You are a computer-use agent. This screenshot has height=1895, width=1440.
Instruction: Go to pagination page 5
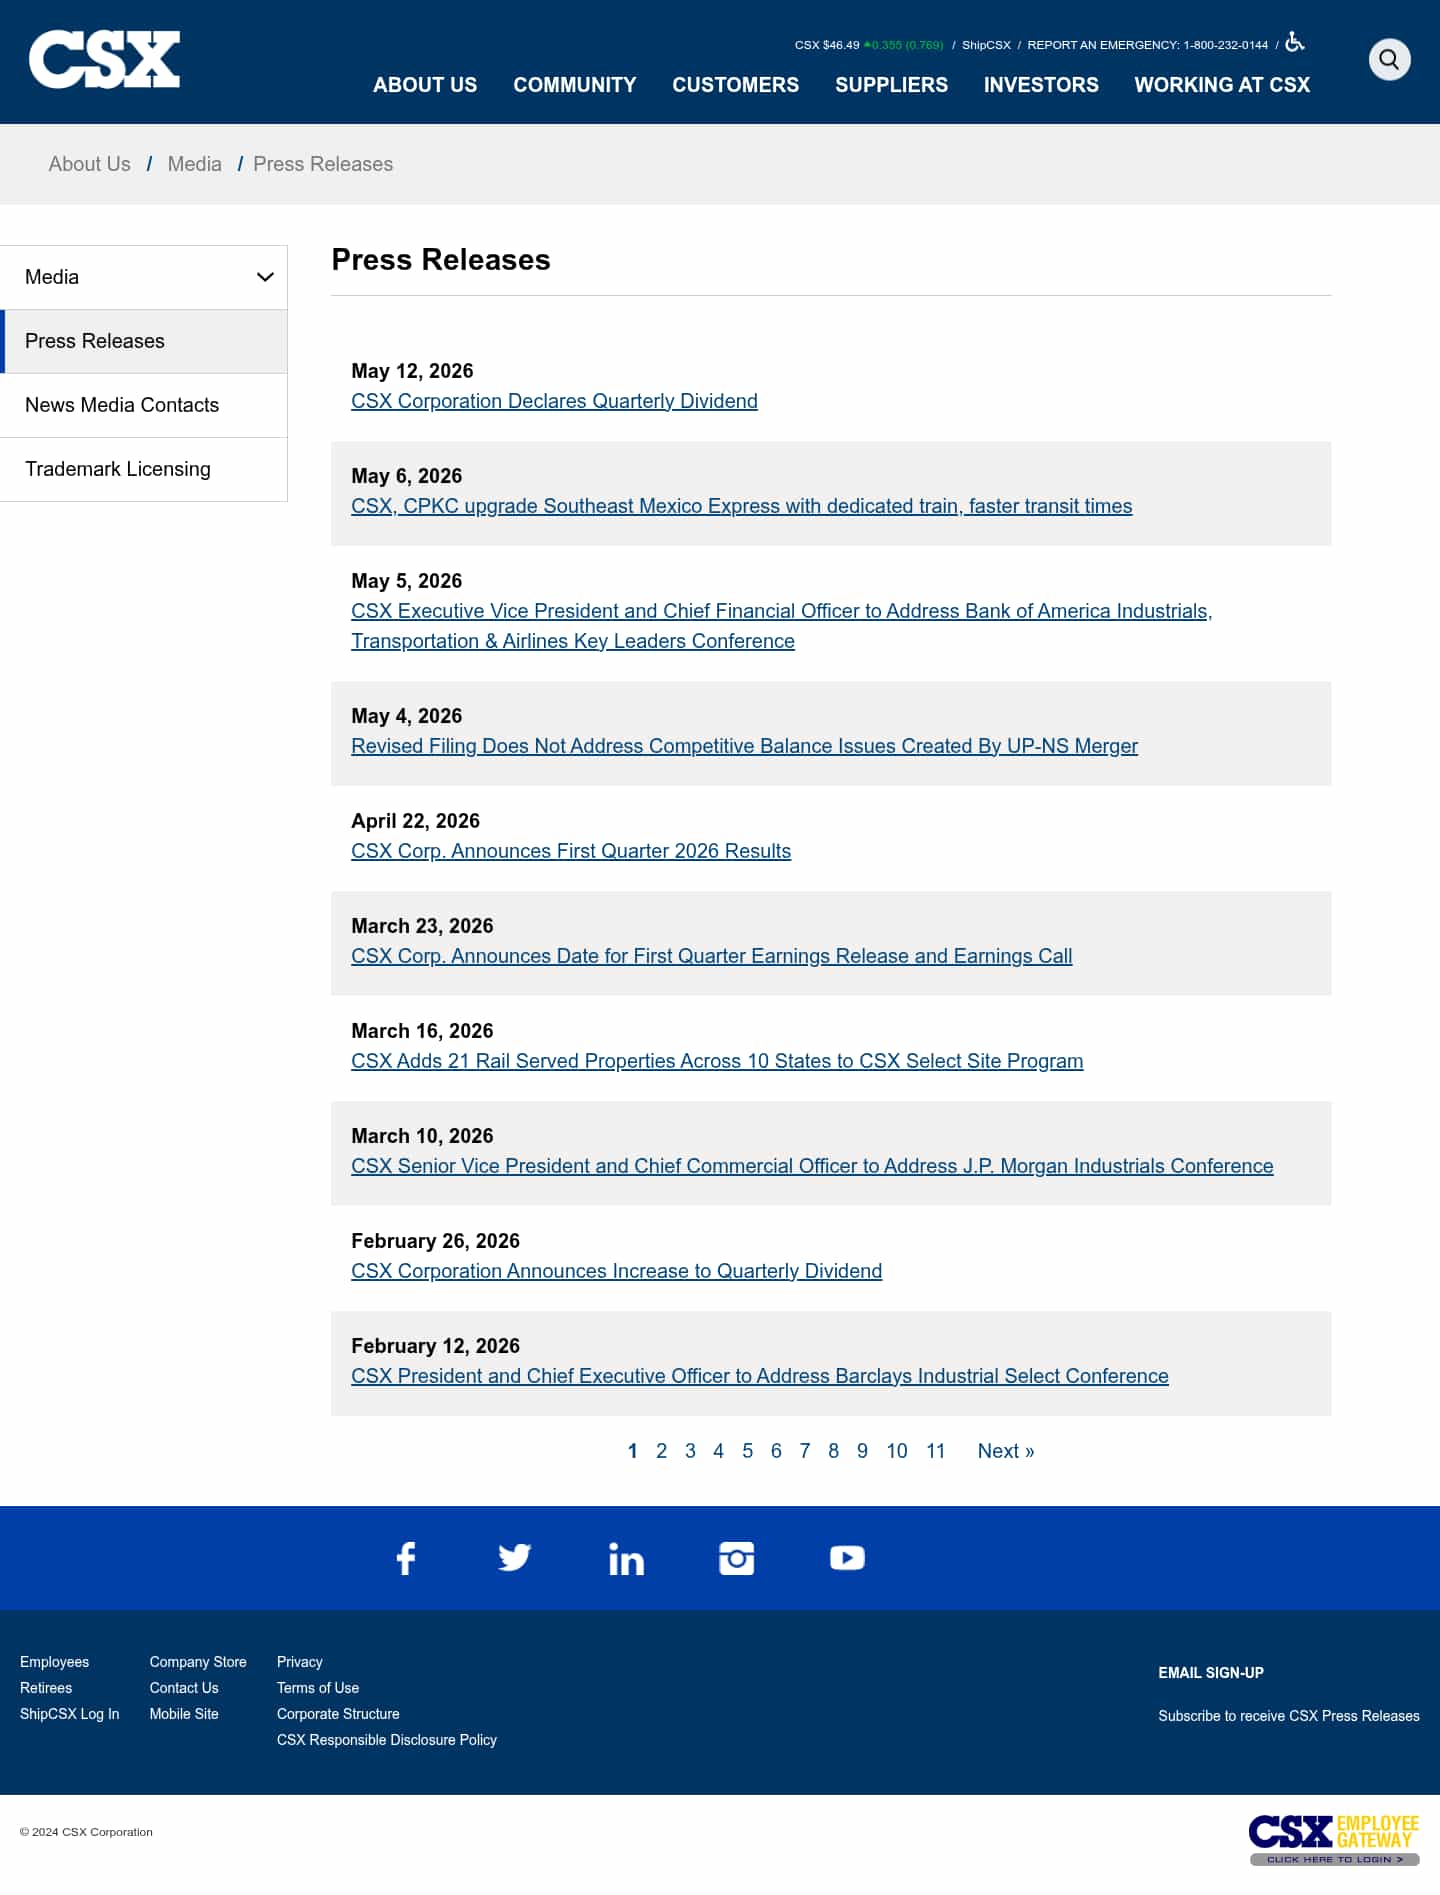[x=747, y=1451]
